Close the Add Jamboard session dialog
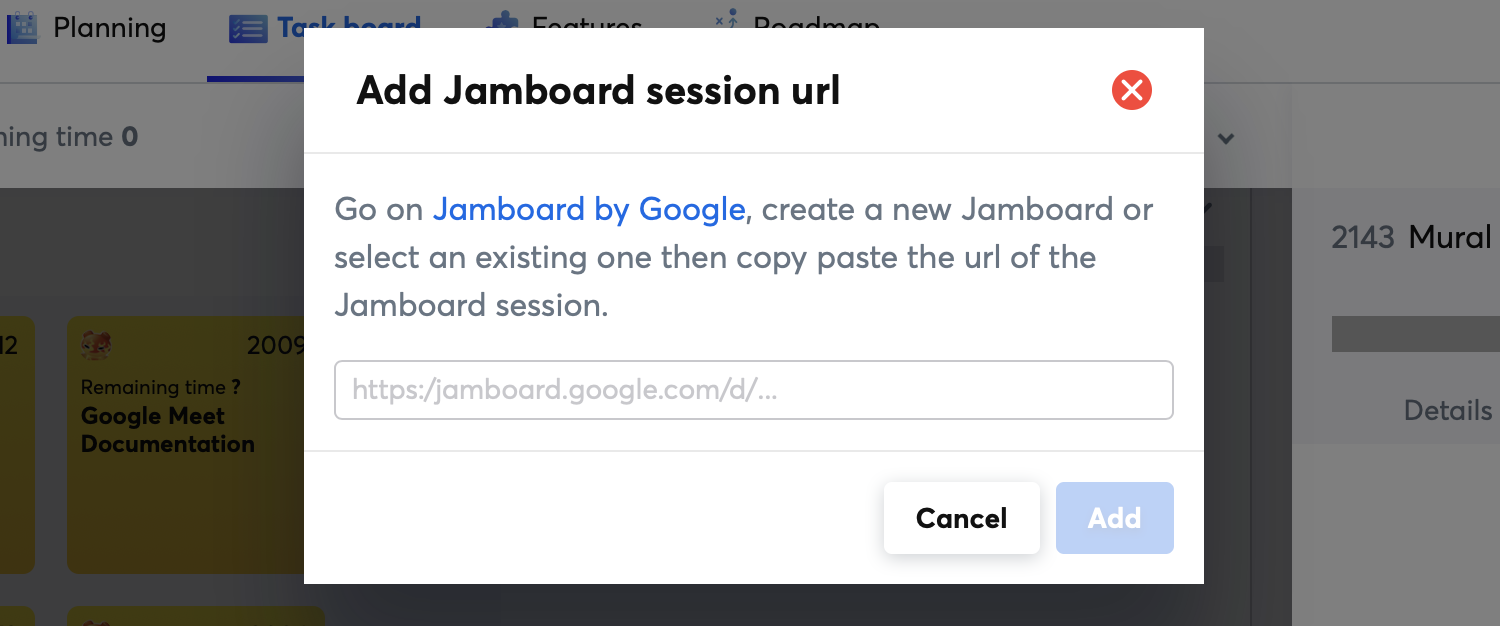The width and height of the screenshot is (1500, 626). (1131, 90)
